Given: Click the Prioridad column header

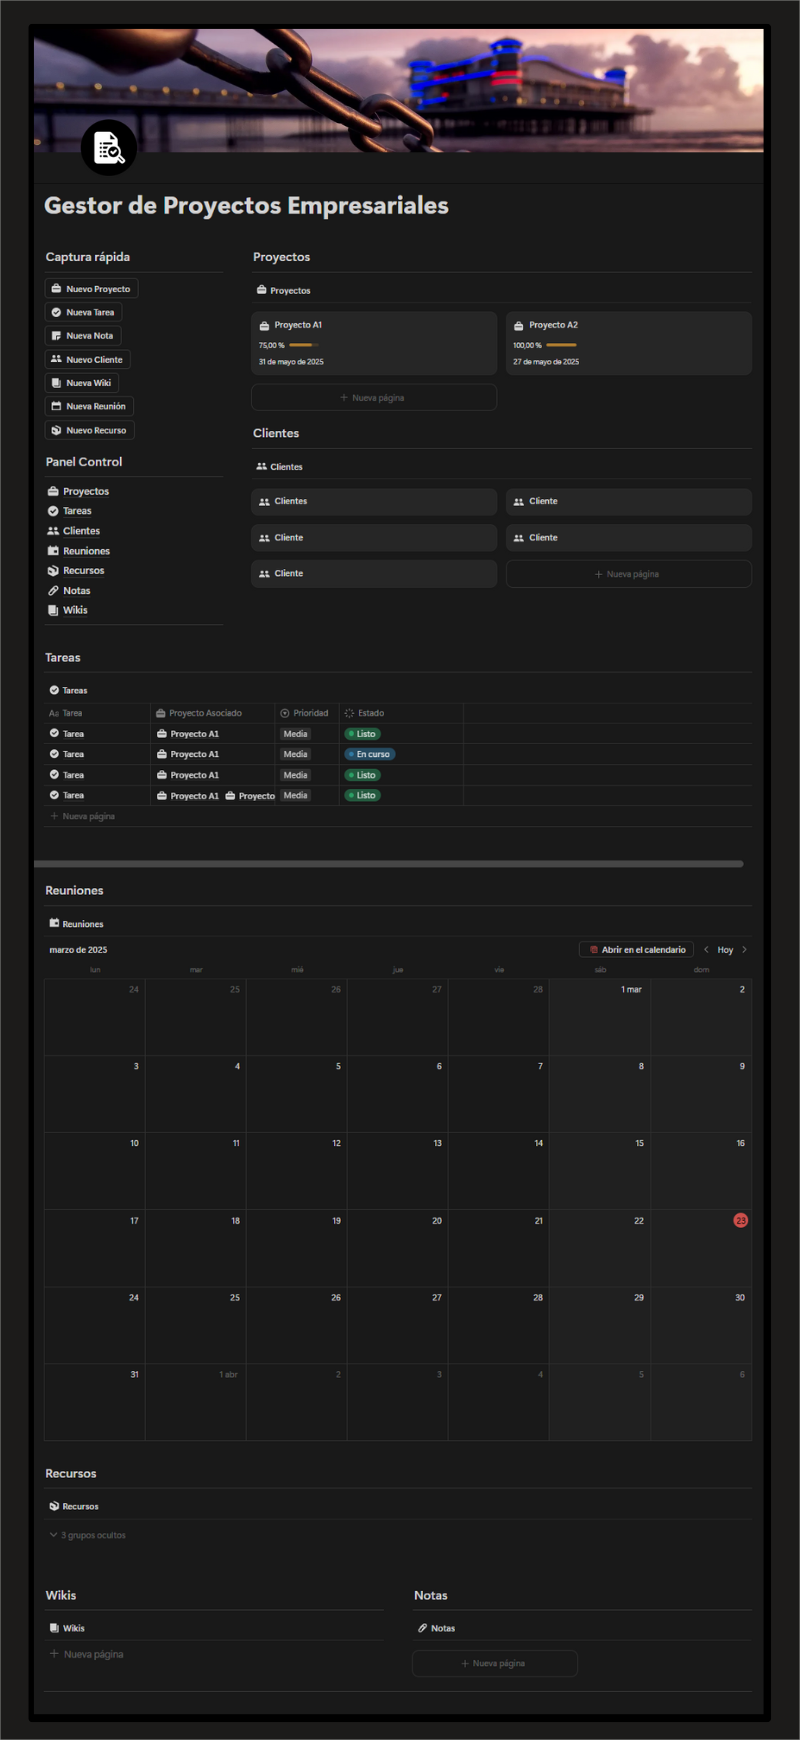Looking at the screenshot, I should click(307, 714).
